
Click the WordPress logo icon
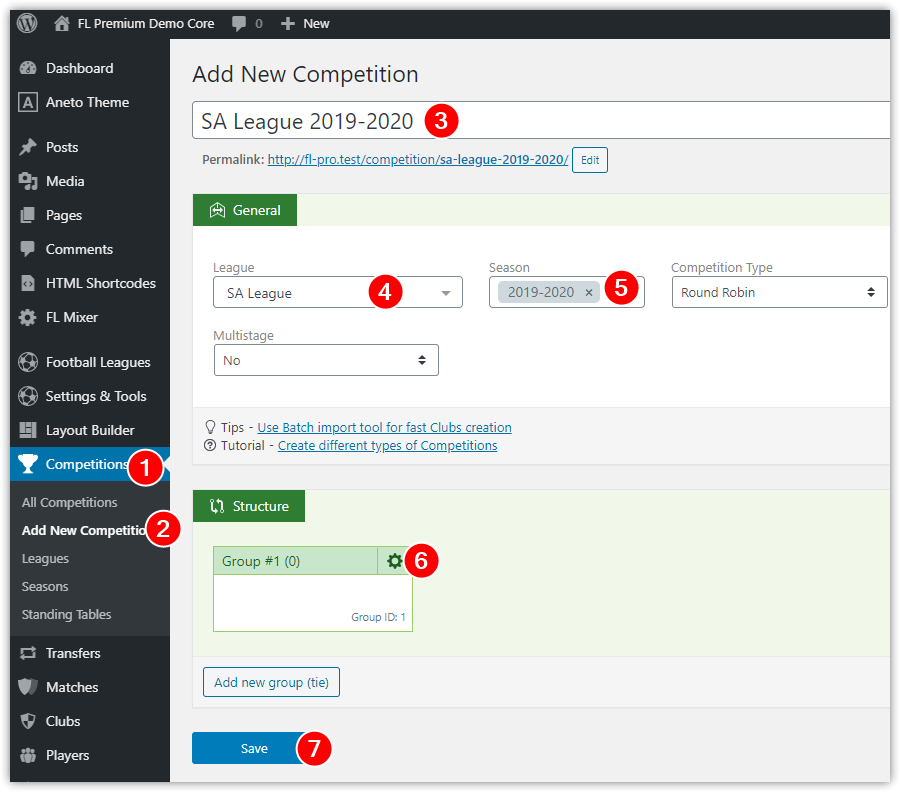click(27, 23)
